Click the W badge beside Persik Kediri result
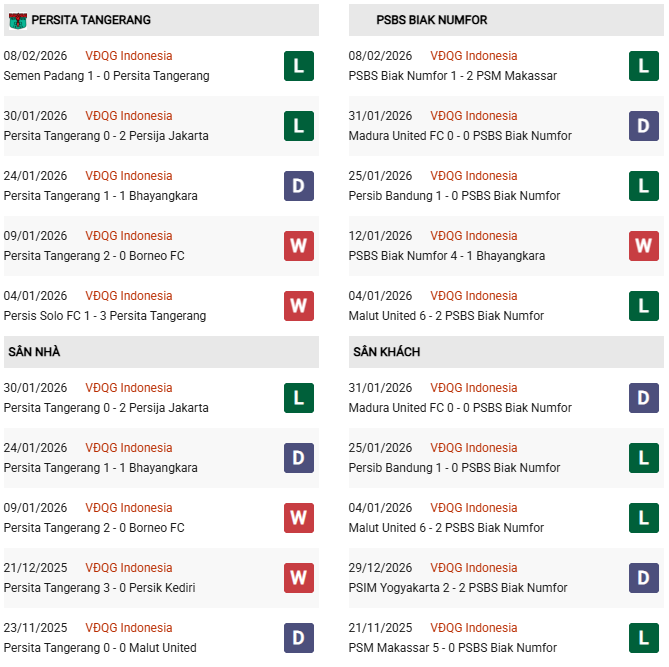Viewport: 669px width, 667px height. pos(298,578)
